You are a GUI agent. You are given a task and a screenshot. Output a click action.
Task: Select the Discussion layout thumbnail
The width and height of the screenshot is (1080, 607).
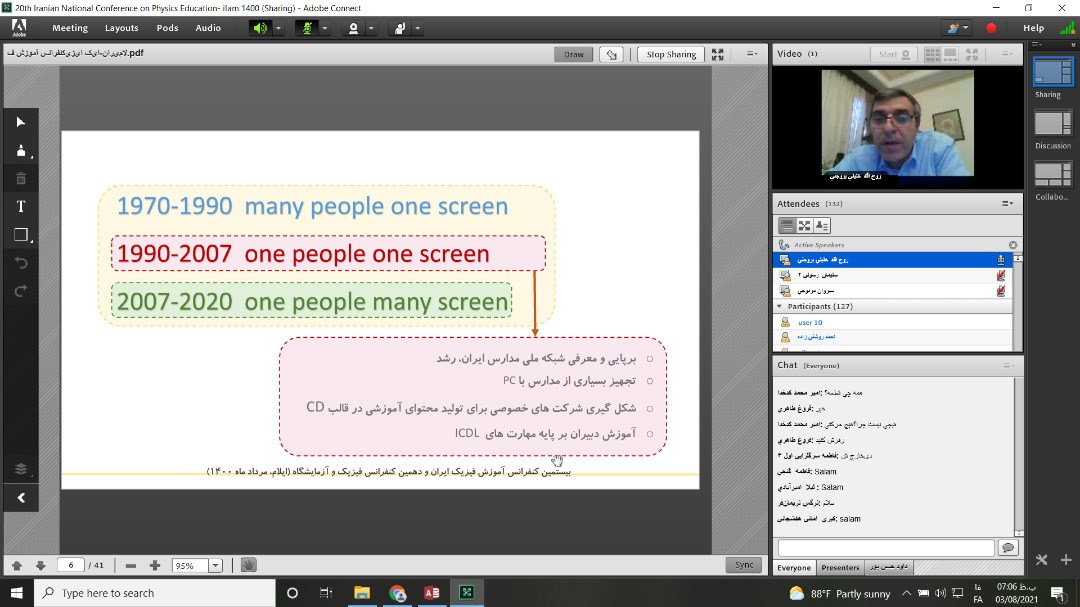tap(1052, 124)
